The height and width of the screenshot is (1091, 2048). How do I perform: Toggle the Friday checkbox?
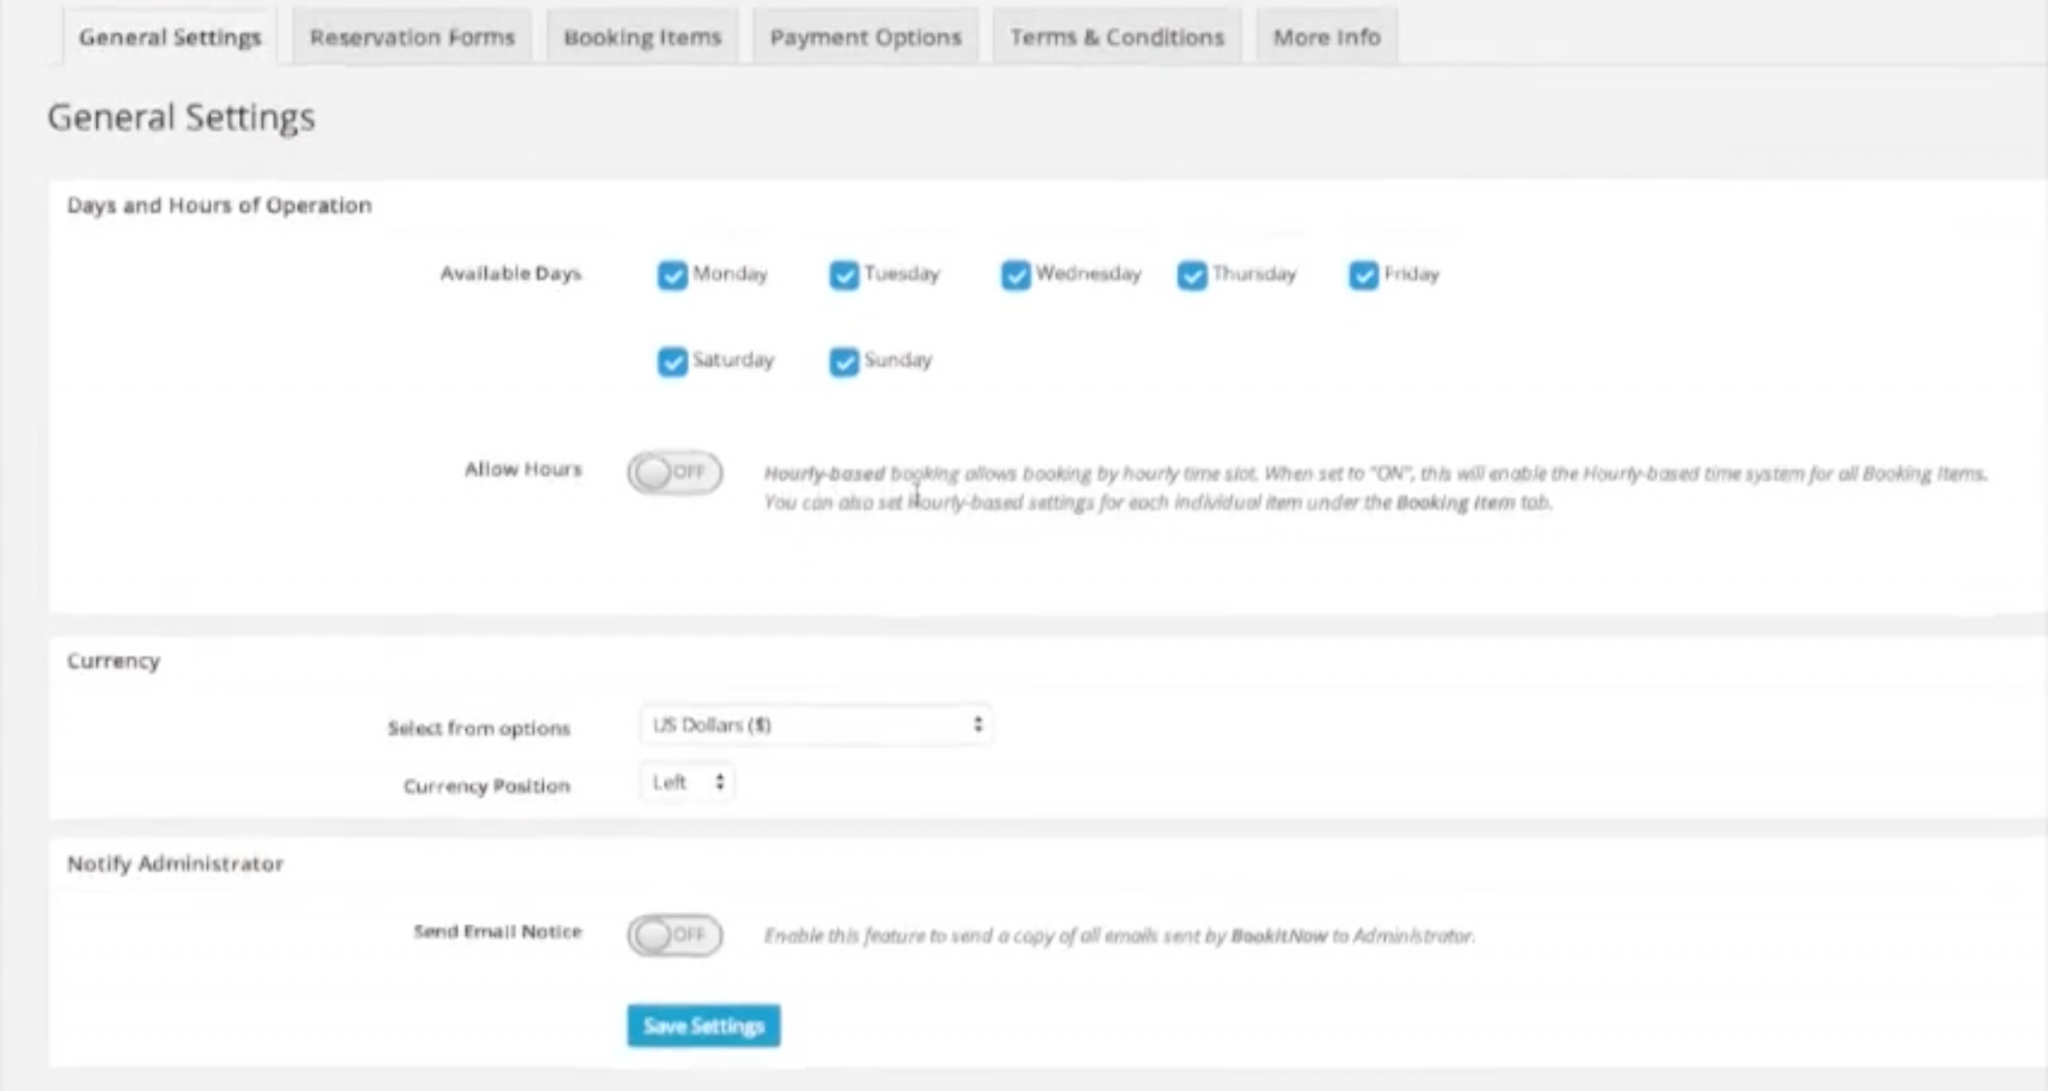1363,275
